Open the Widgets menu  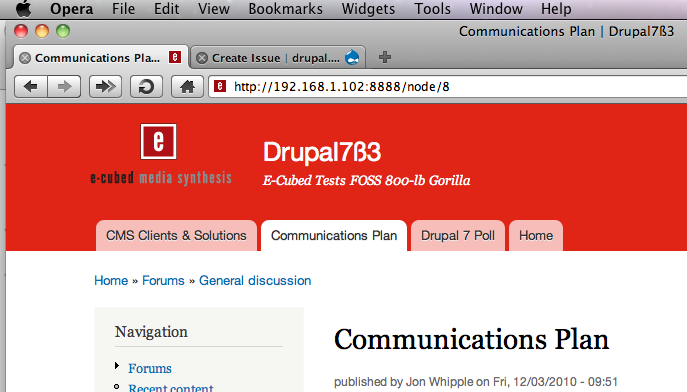click(368, 9)
